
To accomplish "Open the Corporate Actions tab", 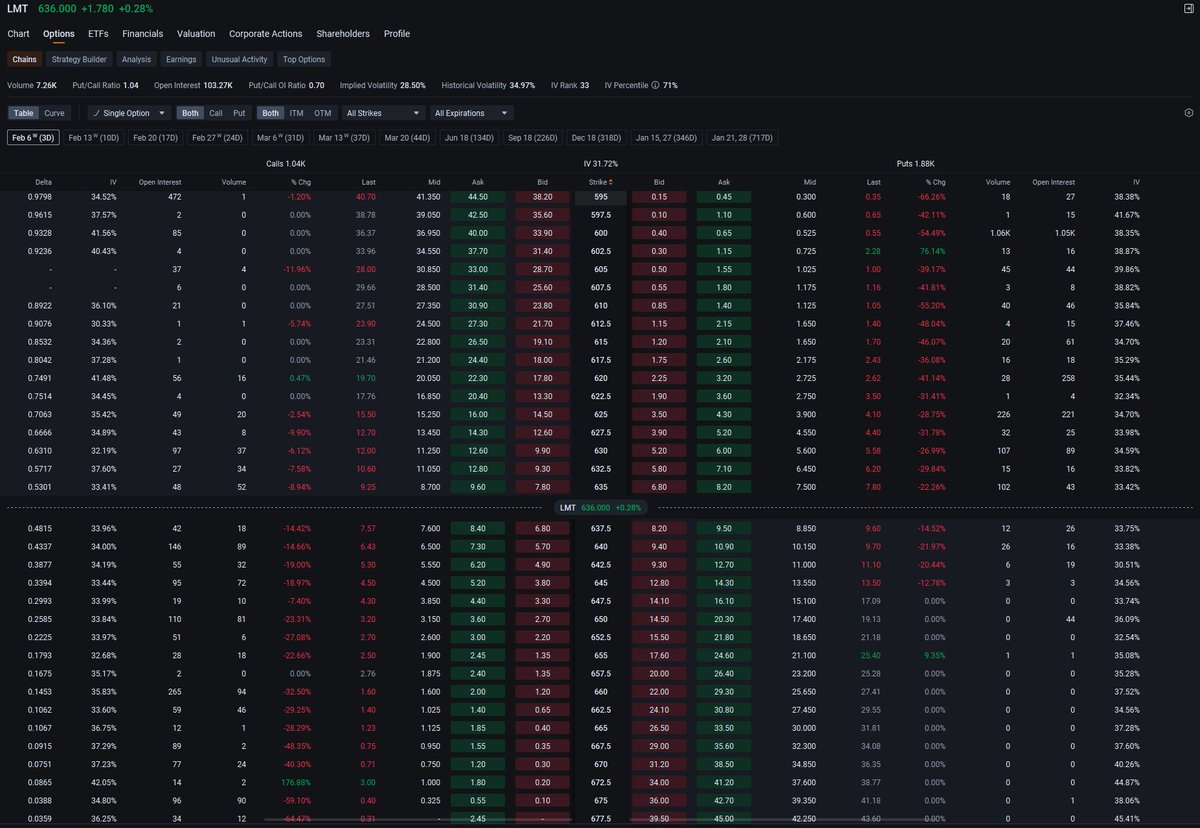I will [x=265, y=34].
